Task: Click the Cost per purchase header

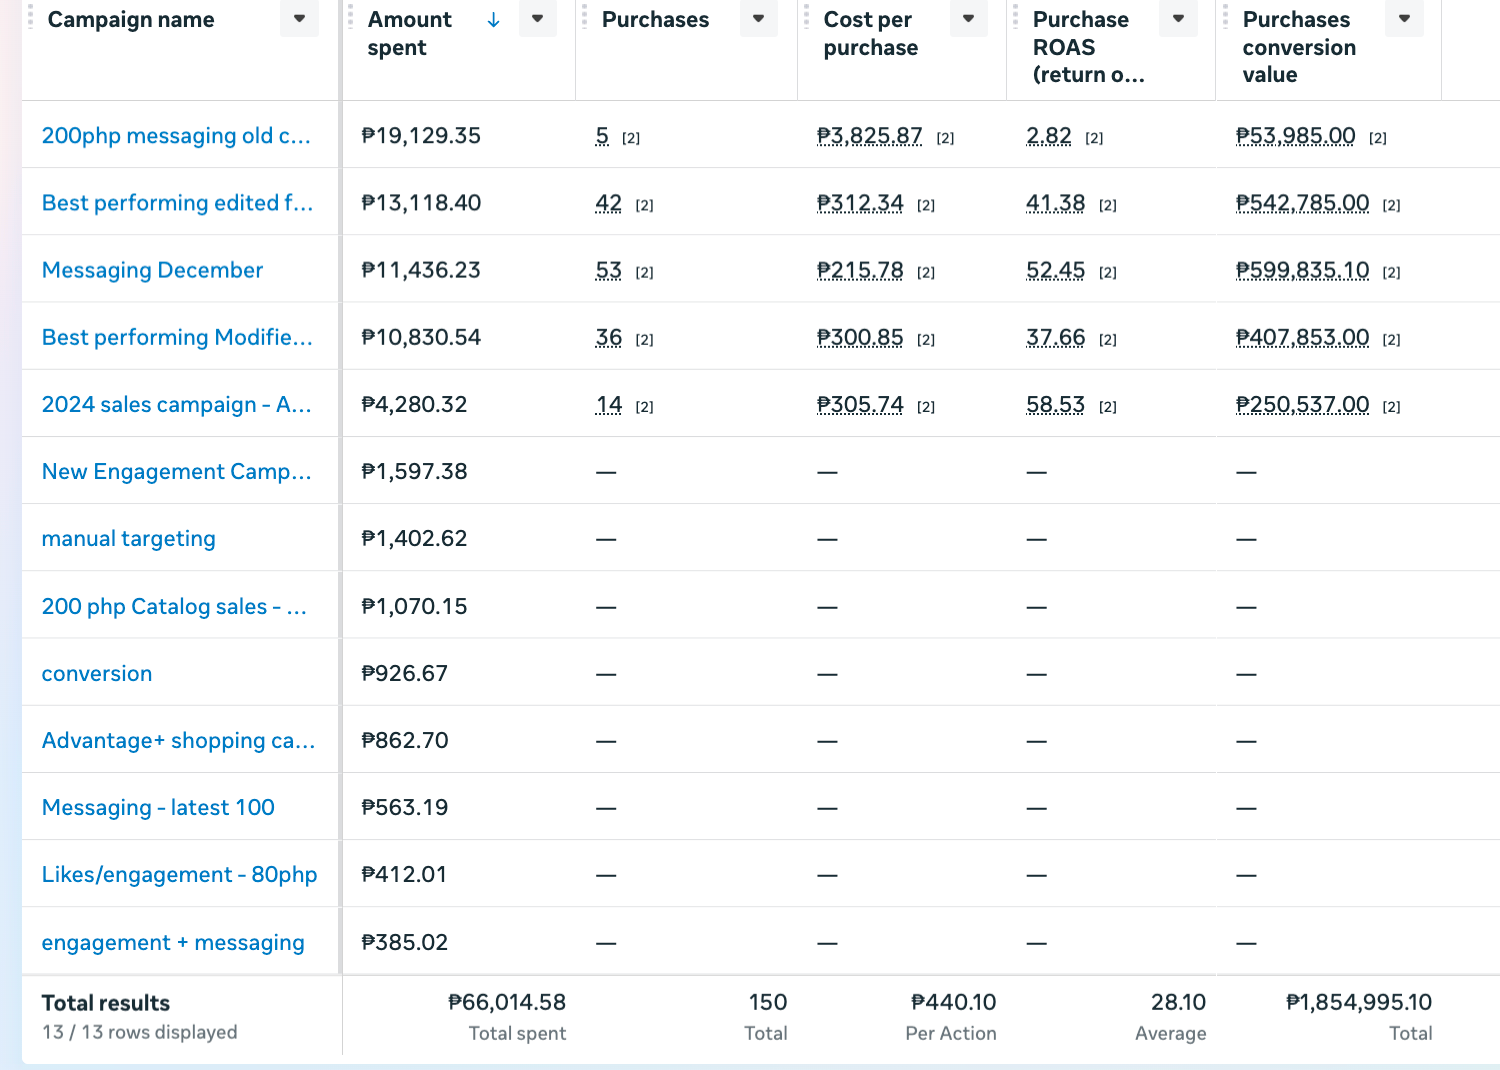Action: pos(870,33)
